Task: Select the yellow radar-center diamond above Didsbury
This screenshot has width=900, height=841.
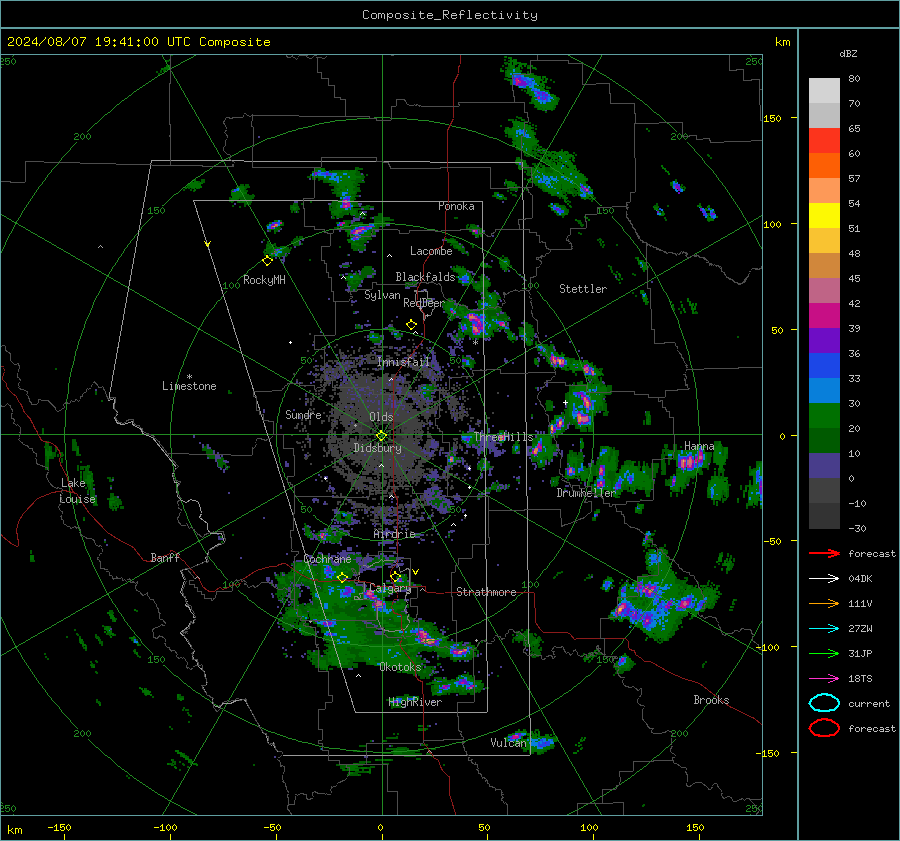Action: tap(381, 436)
